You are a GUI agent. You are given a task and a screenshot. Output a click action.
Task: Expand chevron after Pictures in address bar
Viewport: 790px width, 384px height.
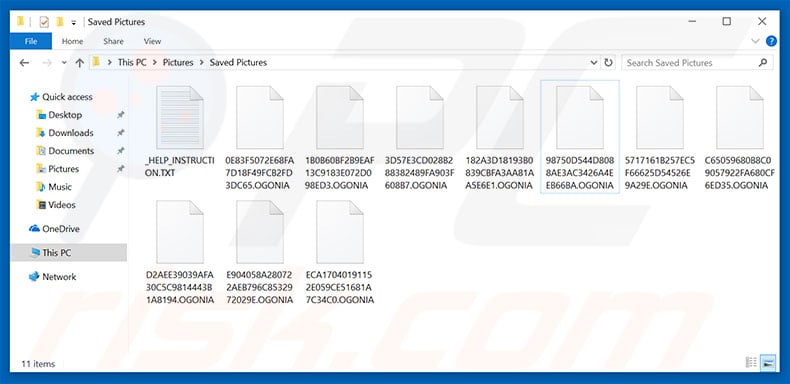point(202,62)
